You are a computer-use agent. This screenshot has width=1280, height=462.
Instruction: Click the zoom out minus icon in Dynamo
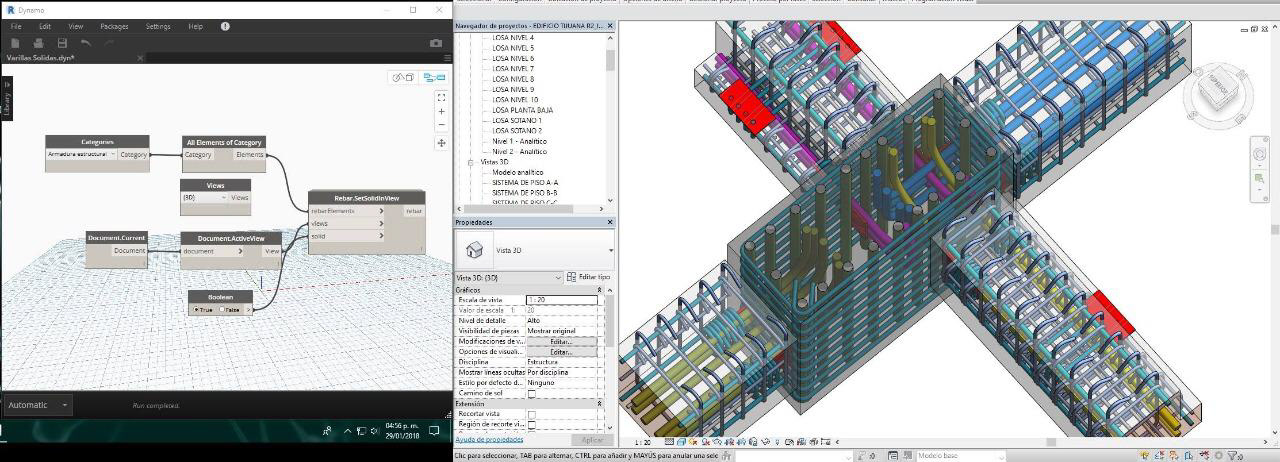(x=442, y=125)
